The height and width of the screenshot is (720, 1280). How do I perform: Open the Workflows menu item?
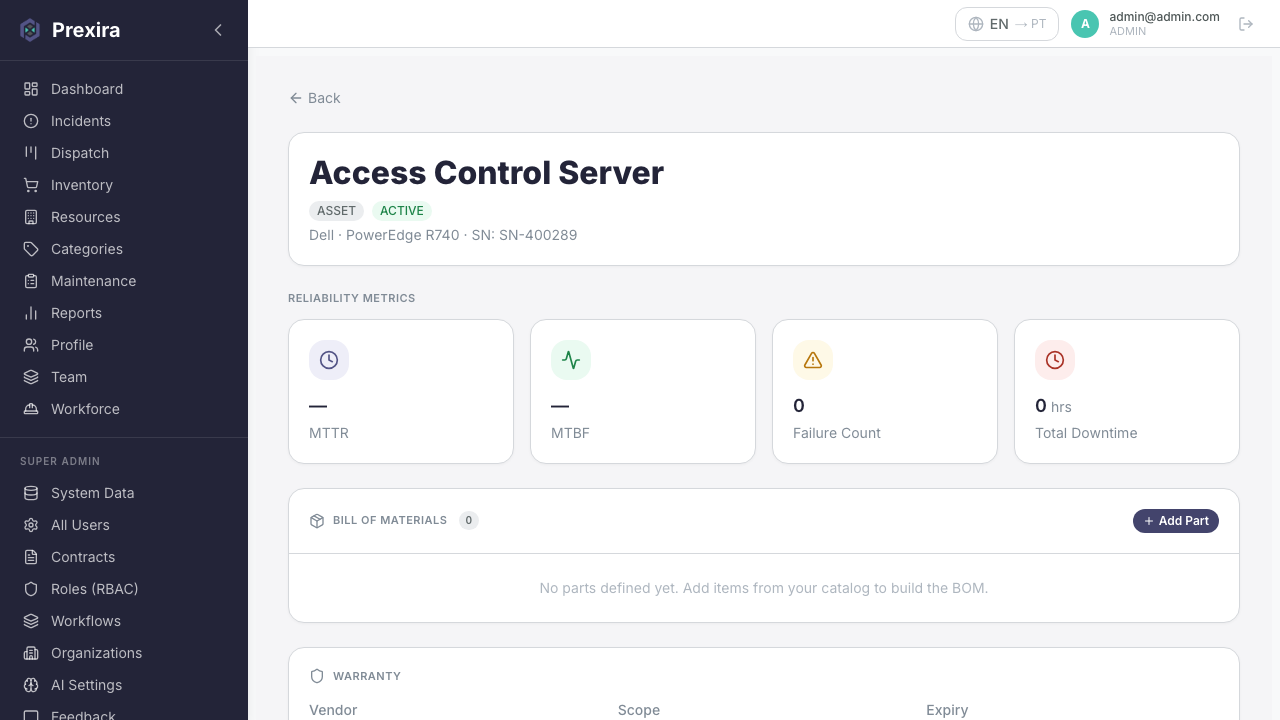pyautogui.click(x=124, y=621)
